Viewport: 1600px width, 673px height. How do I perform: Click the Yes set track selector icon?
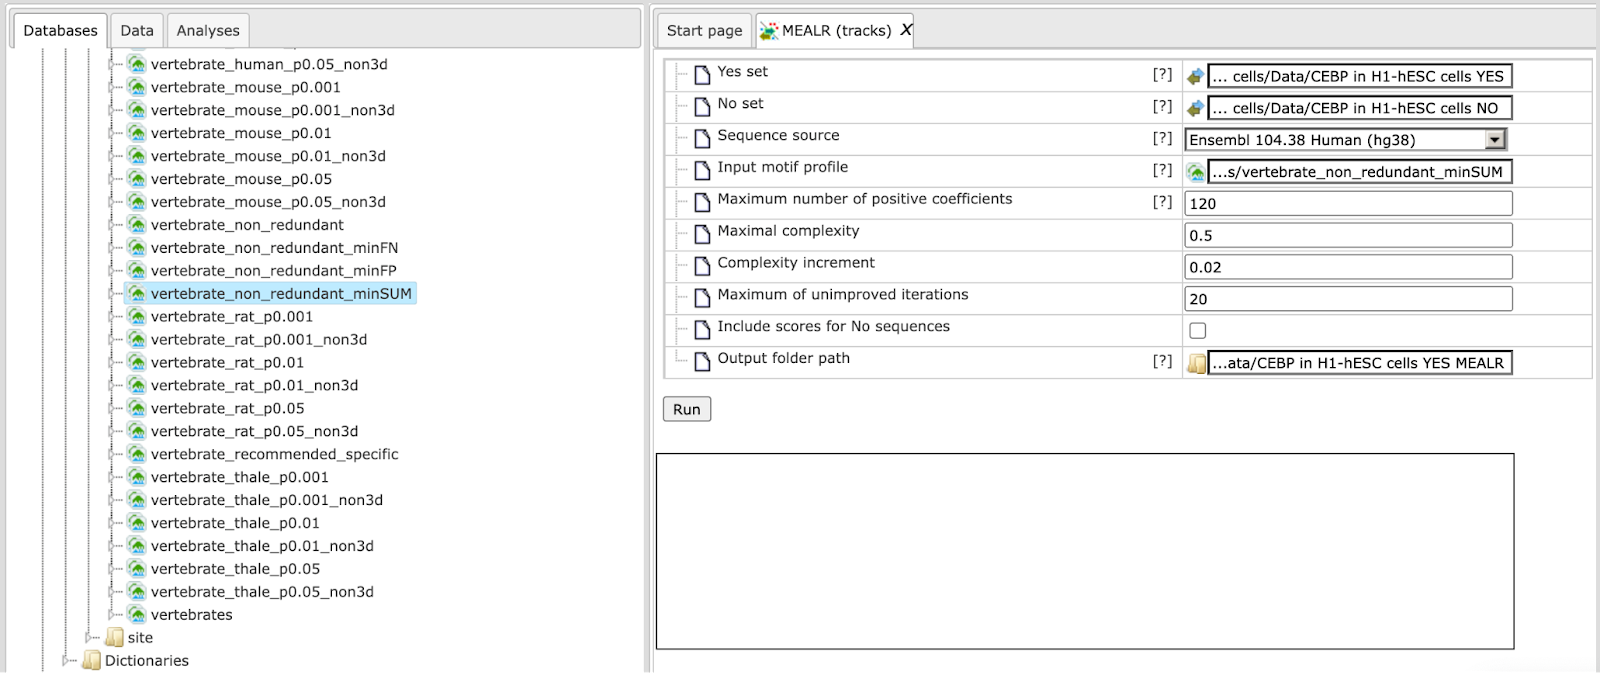coord(1195,76)
